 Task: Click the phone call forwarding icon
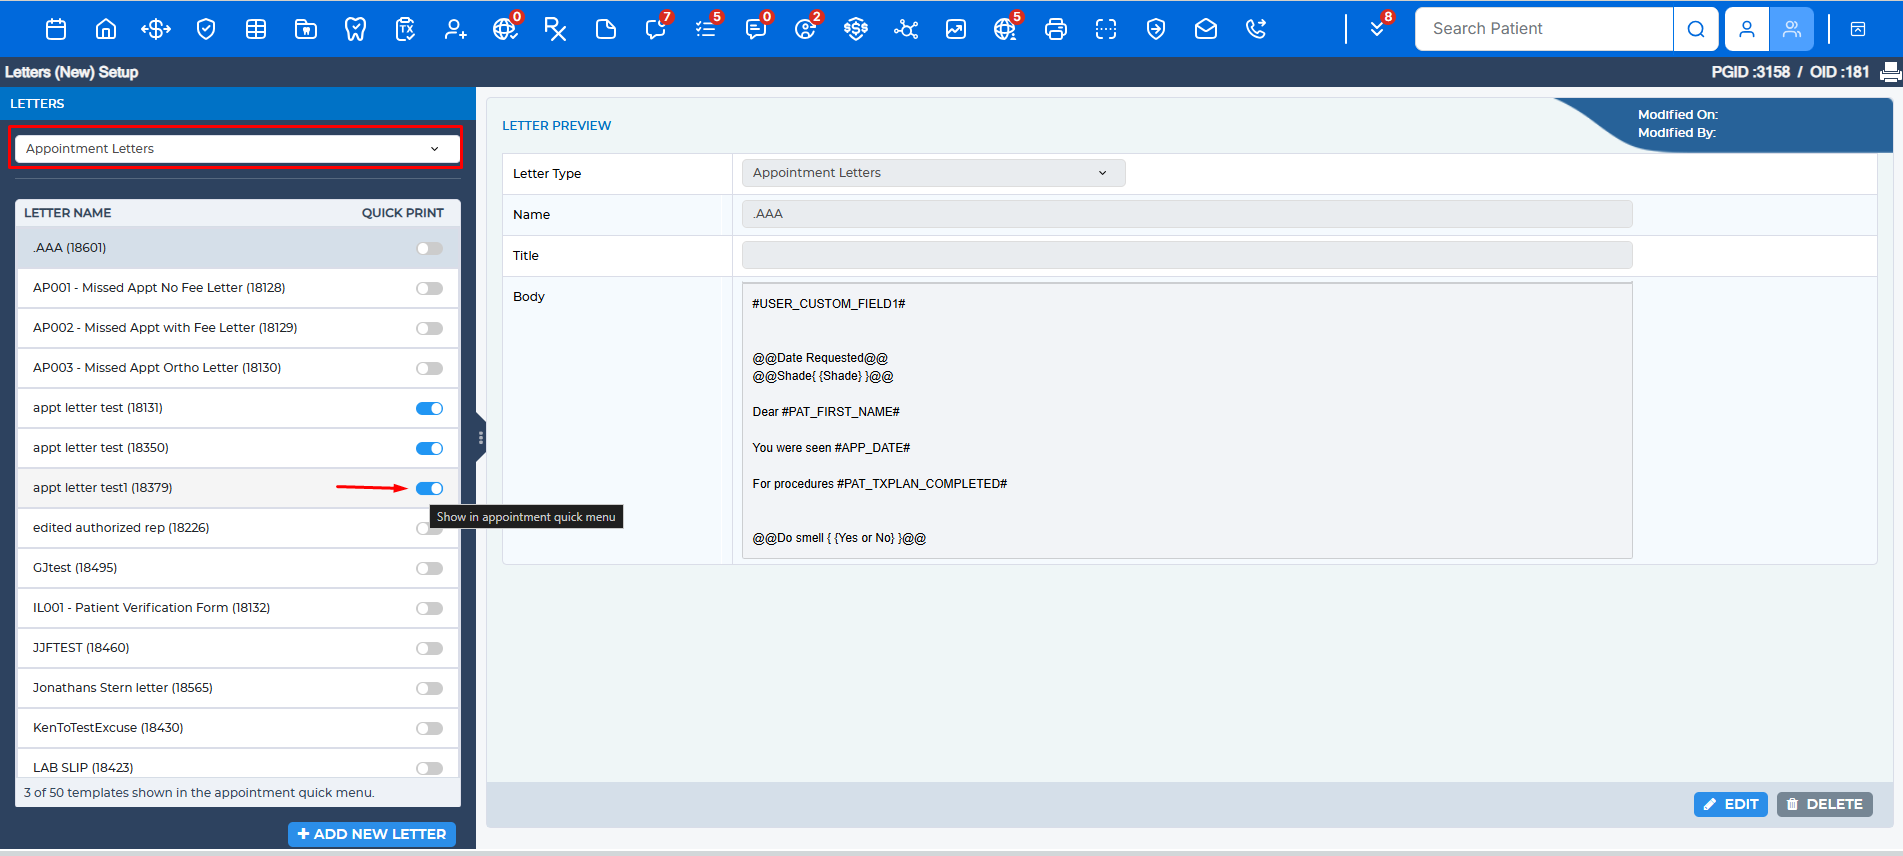1256,29
